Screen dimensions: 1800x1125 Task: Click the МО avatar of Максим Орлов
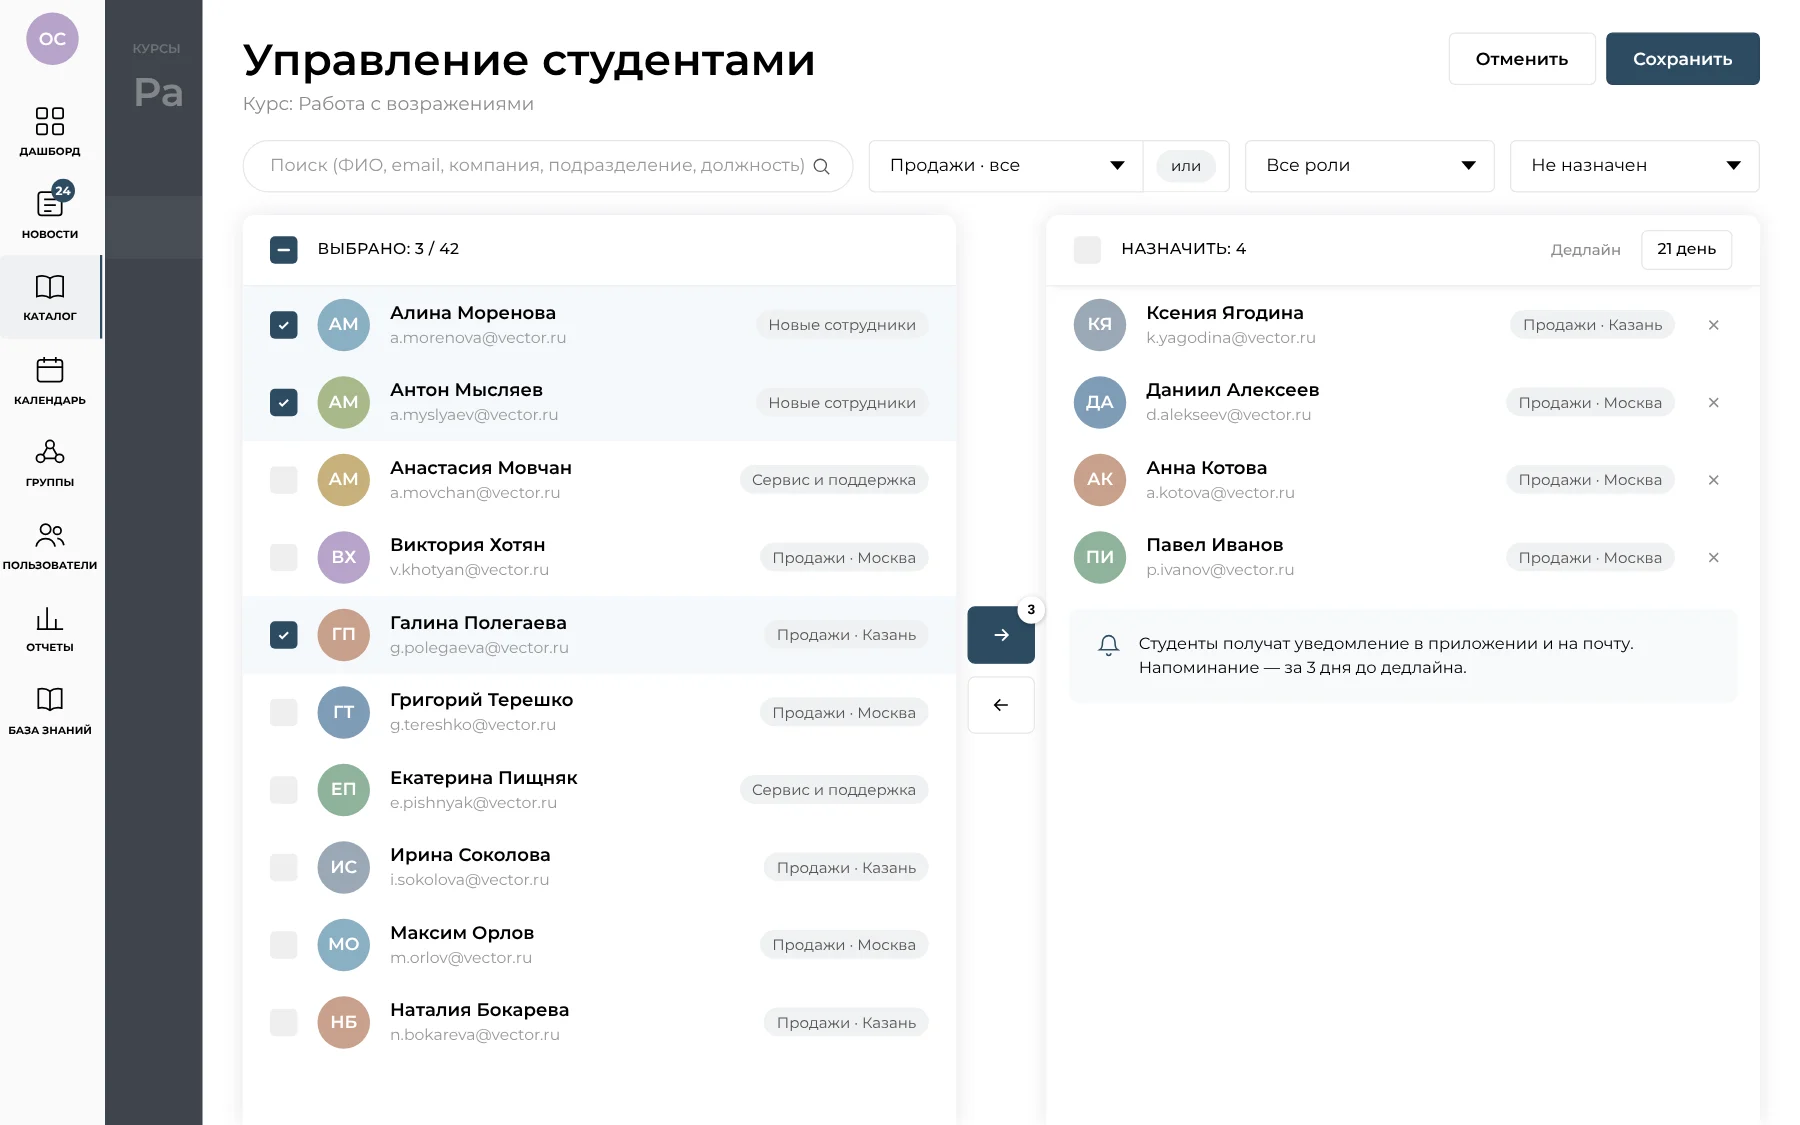click(344, 945)
